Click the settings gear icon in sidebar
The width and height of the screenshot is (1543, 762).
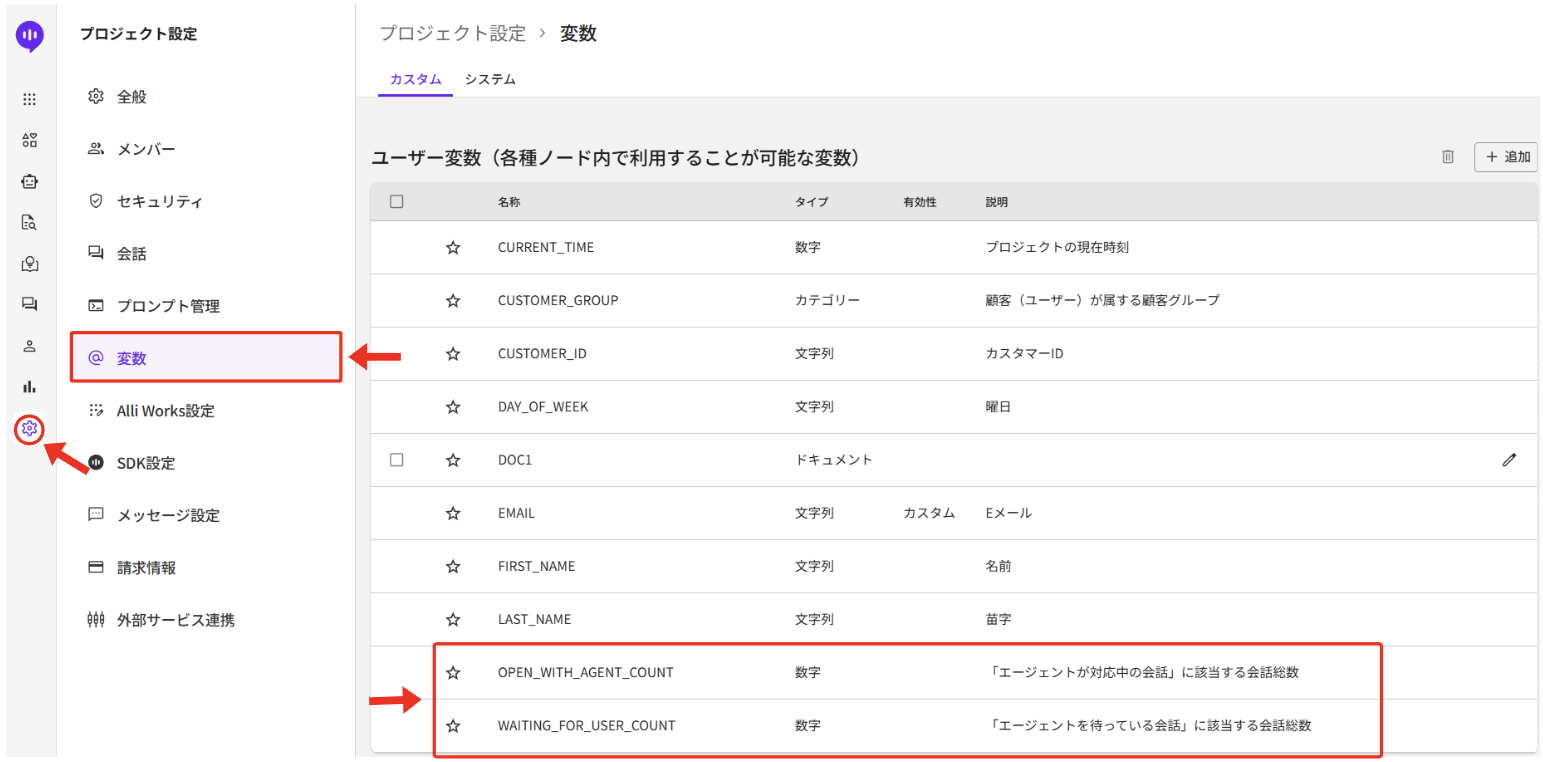29,428
